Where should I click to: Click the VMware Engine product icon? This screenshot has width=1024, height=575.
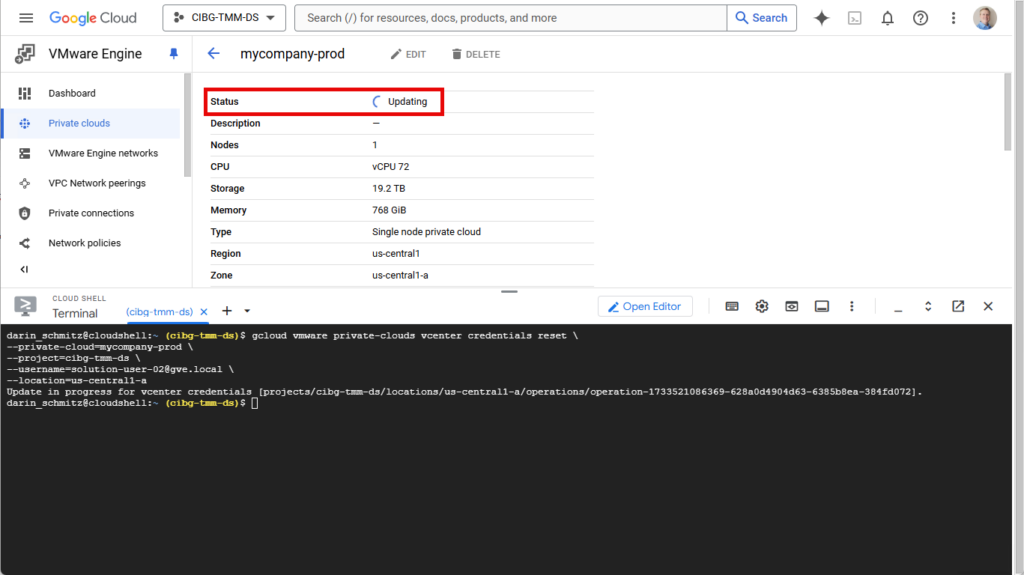pos(25,54)
